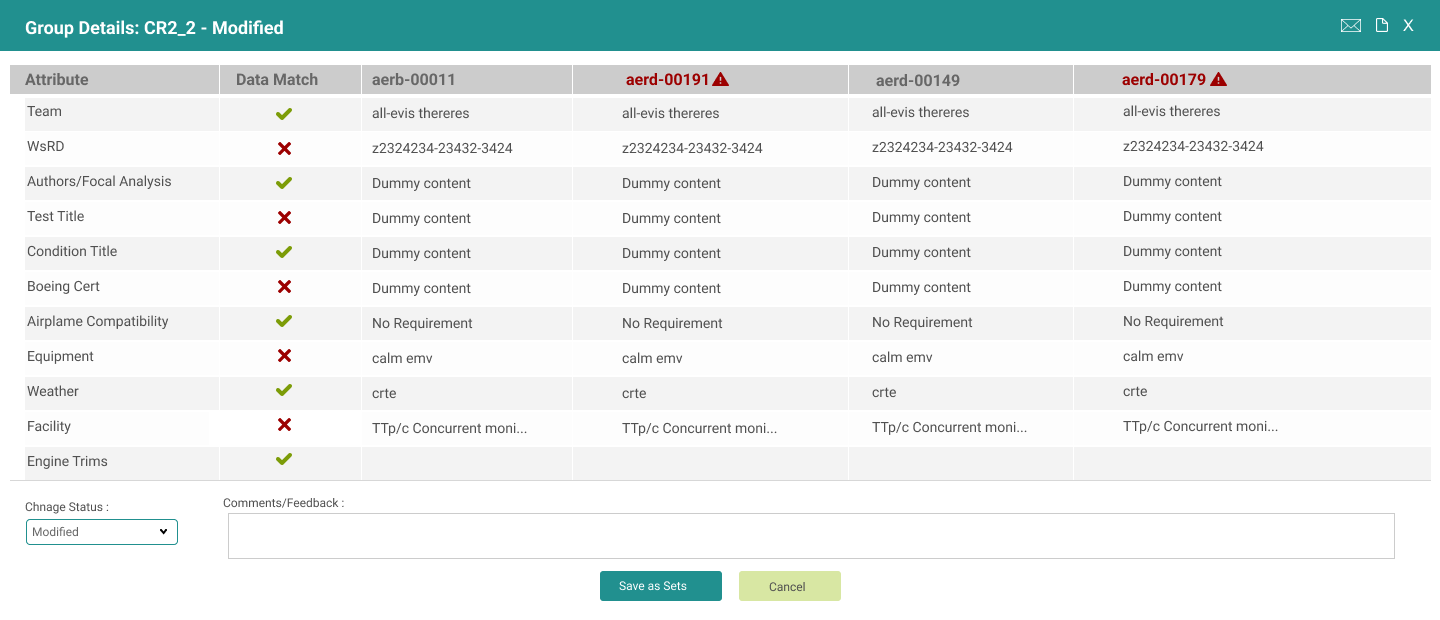Click green checkmark in Team row
This screenshot has height=620, width=1440.
[x=284, y=114]
